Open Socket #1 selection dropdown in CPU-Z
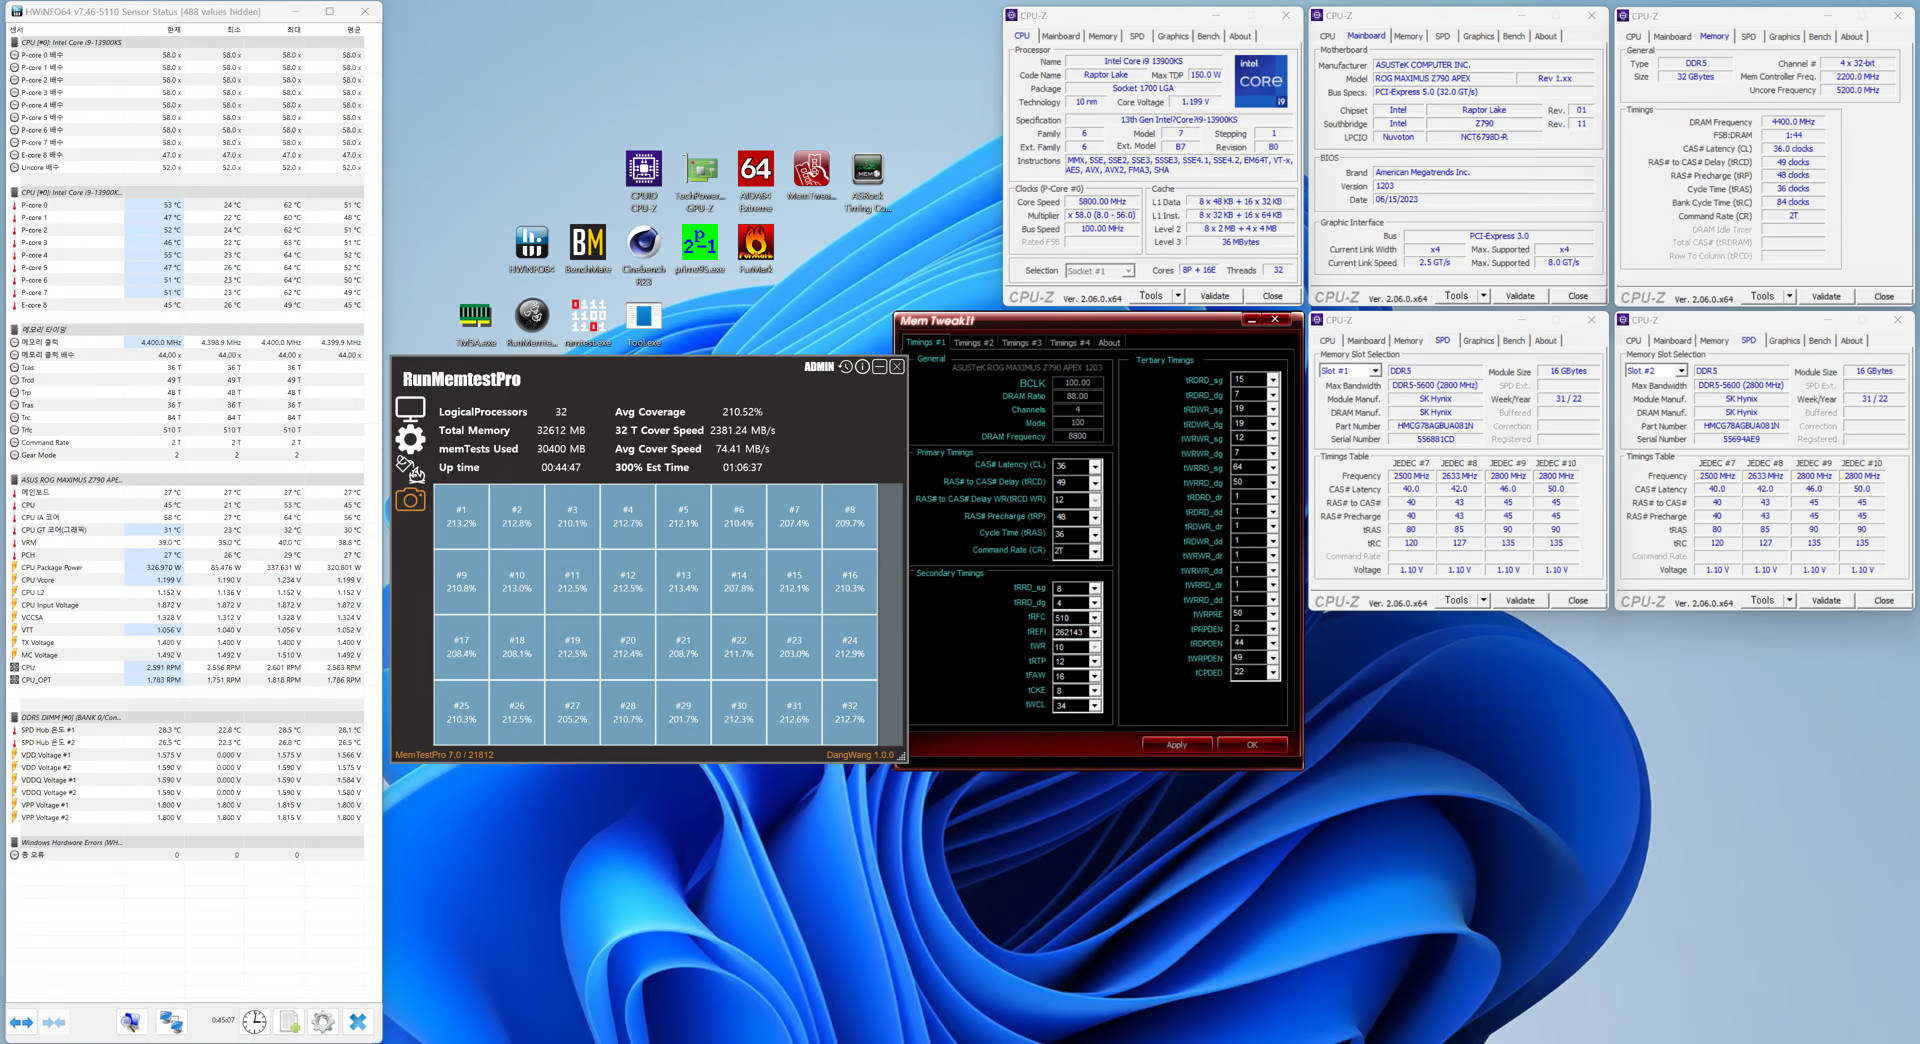Image resolution: width=1920 pixels, height=1044 pixels. coord(1128,271)
